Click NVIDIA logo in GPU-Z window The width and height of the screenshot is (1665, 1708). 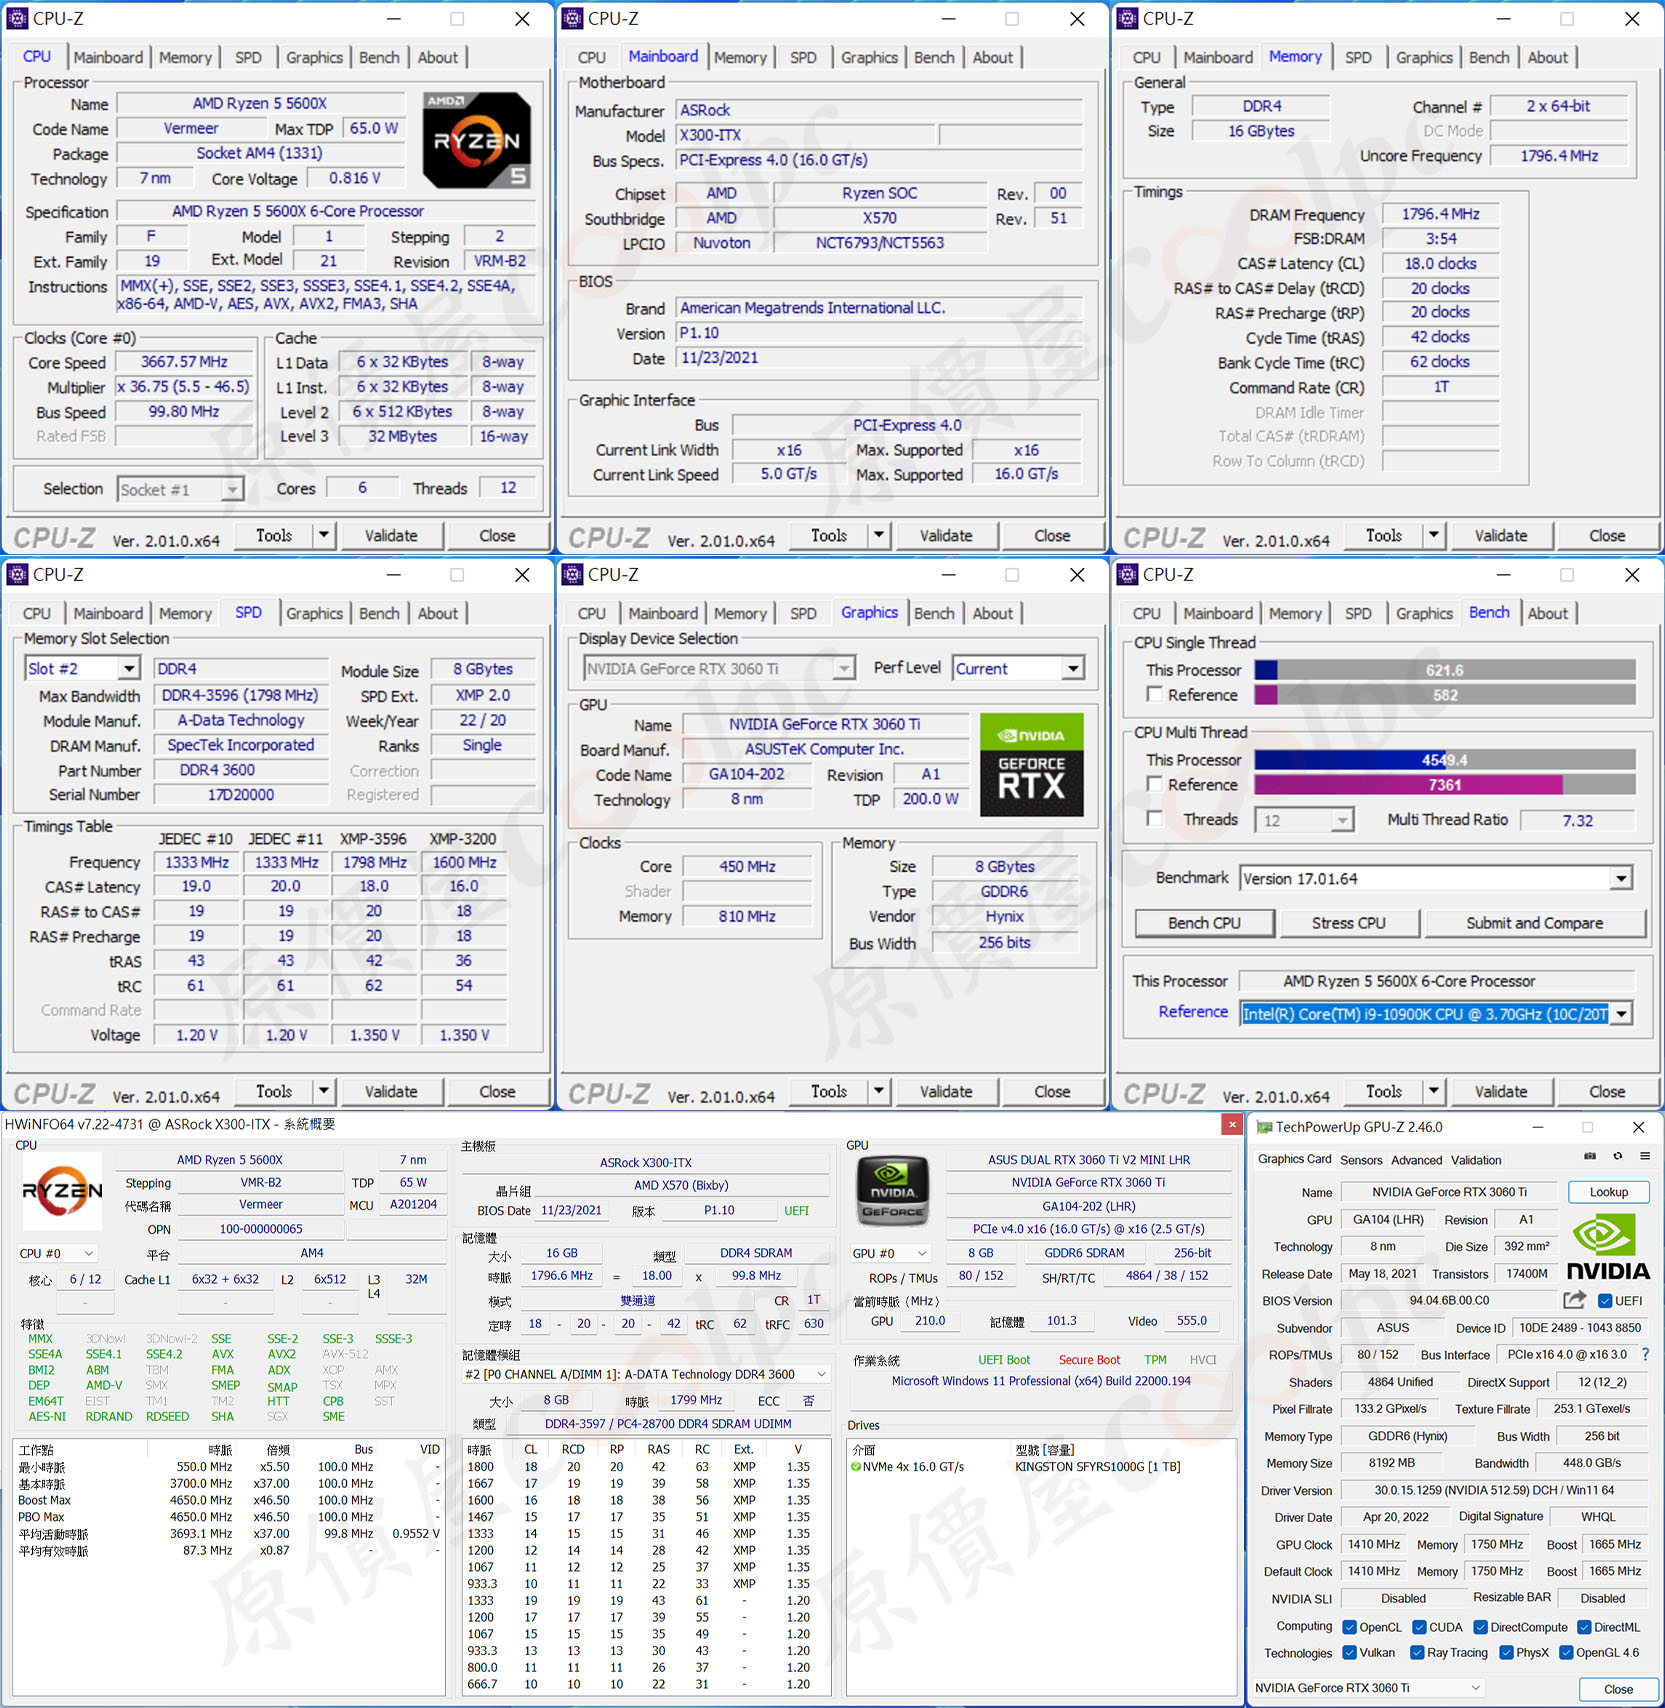pos(1608,1247)
